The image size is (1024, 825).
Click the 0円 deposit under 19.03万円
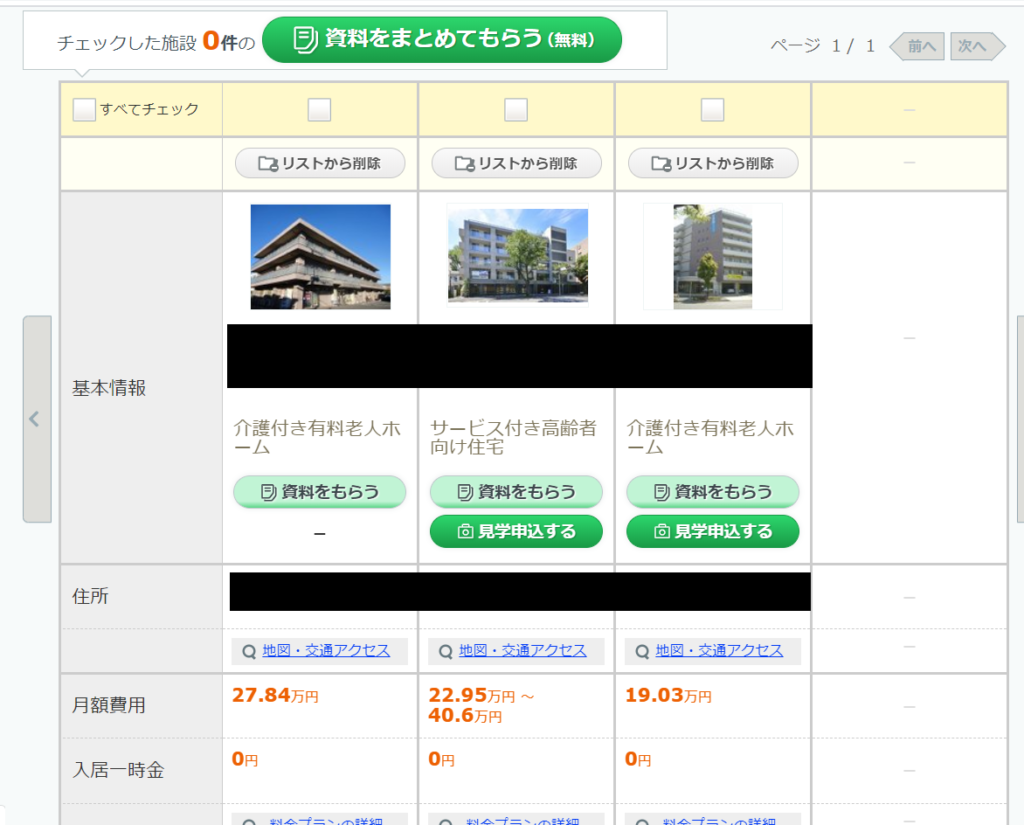pyautogui.click(x=638, y=759)
